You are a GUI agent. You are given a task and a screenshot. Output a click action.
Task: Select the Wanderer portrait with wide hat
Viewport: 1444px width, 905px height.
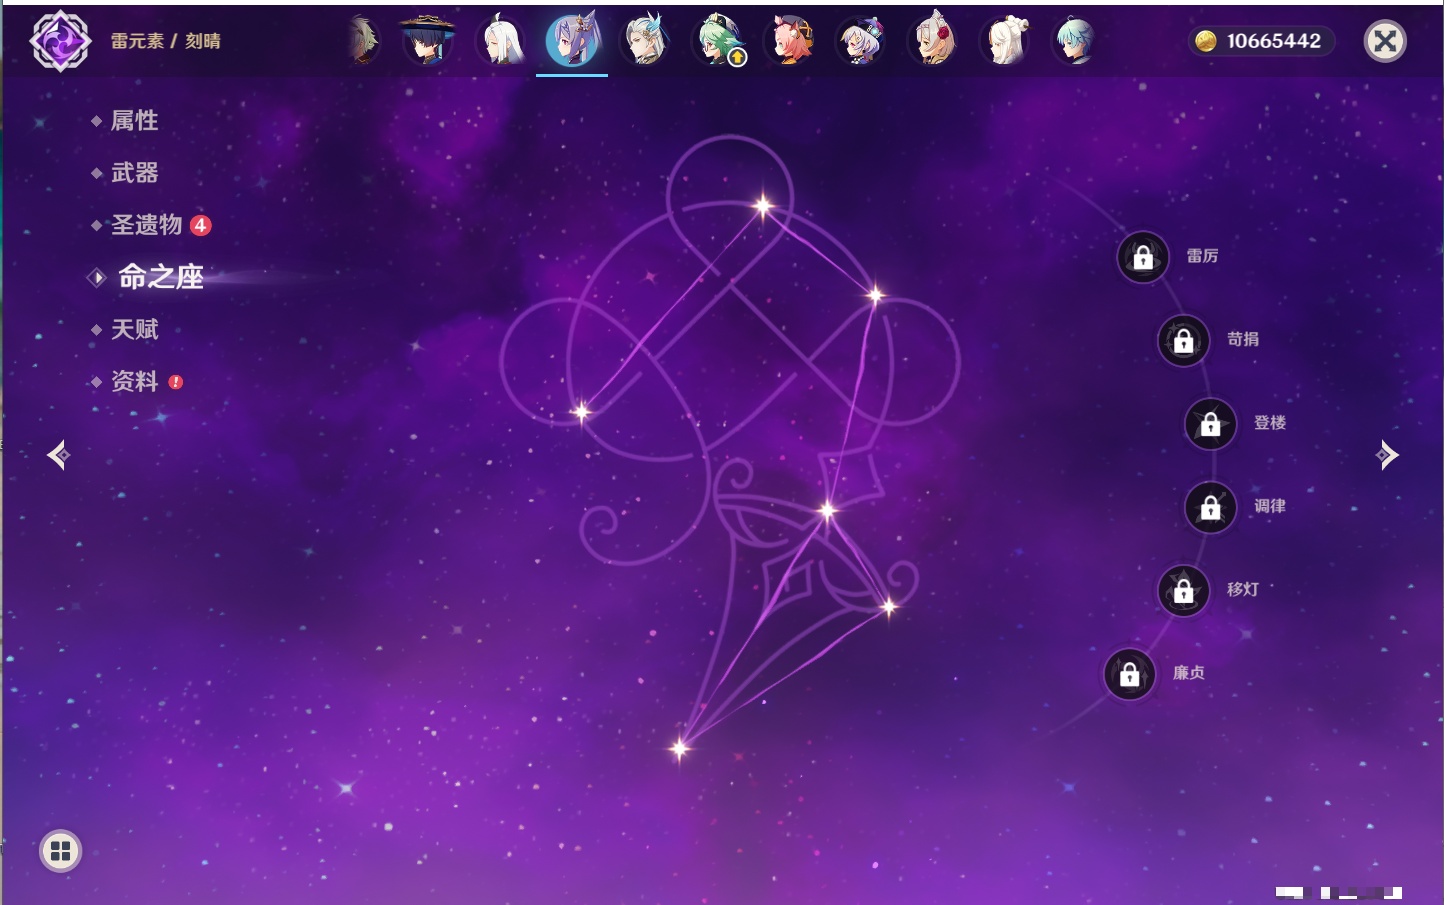428,41
